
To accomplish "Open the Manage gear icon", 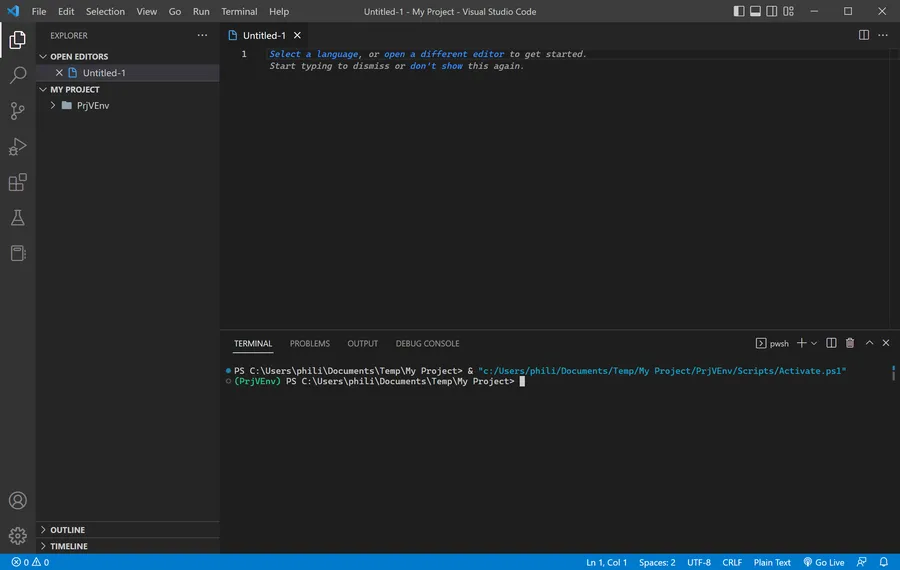I will tap(17, 536).
